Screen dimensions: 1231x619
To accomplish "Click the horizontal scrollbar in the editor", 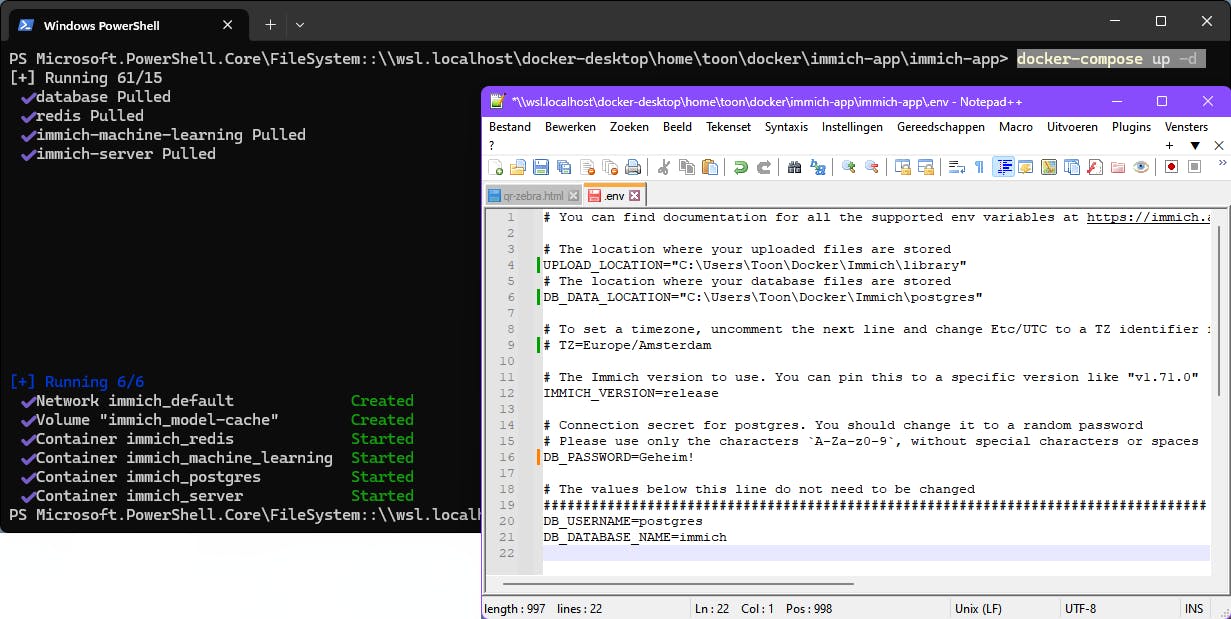I will pos(678,583).
